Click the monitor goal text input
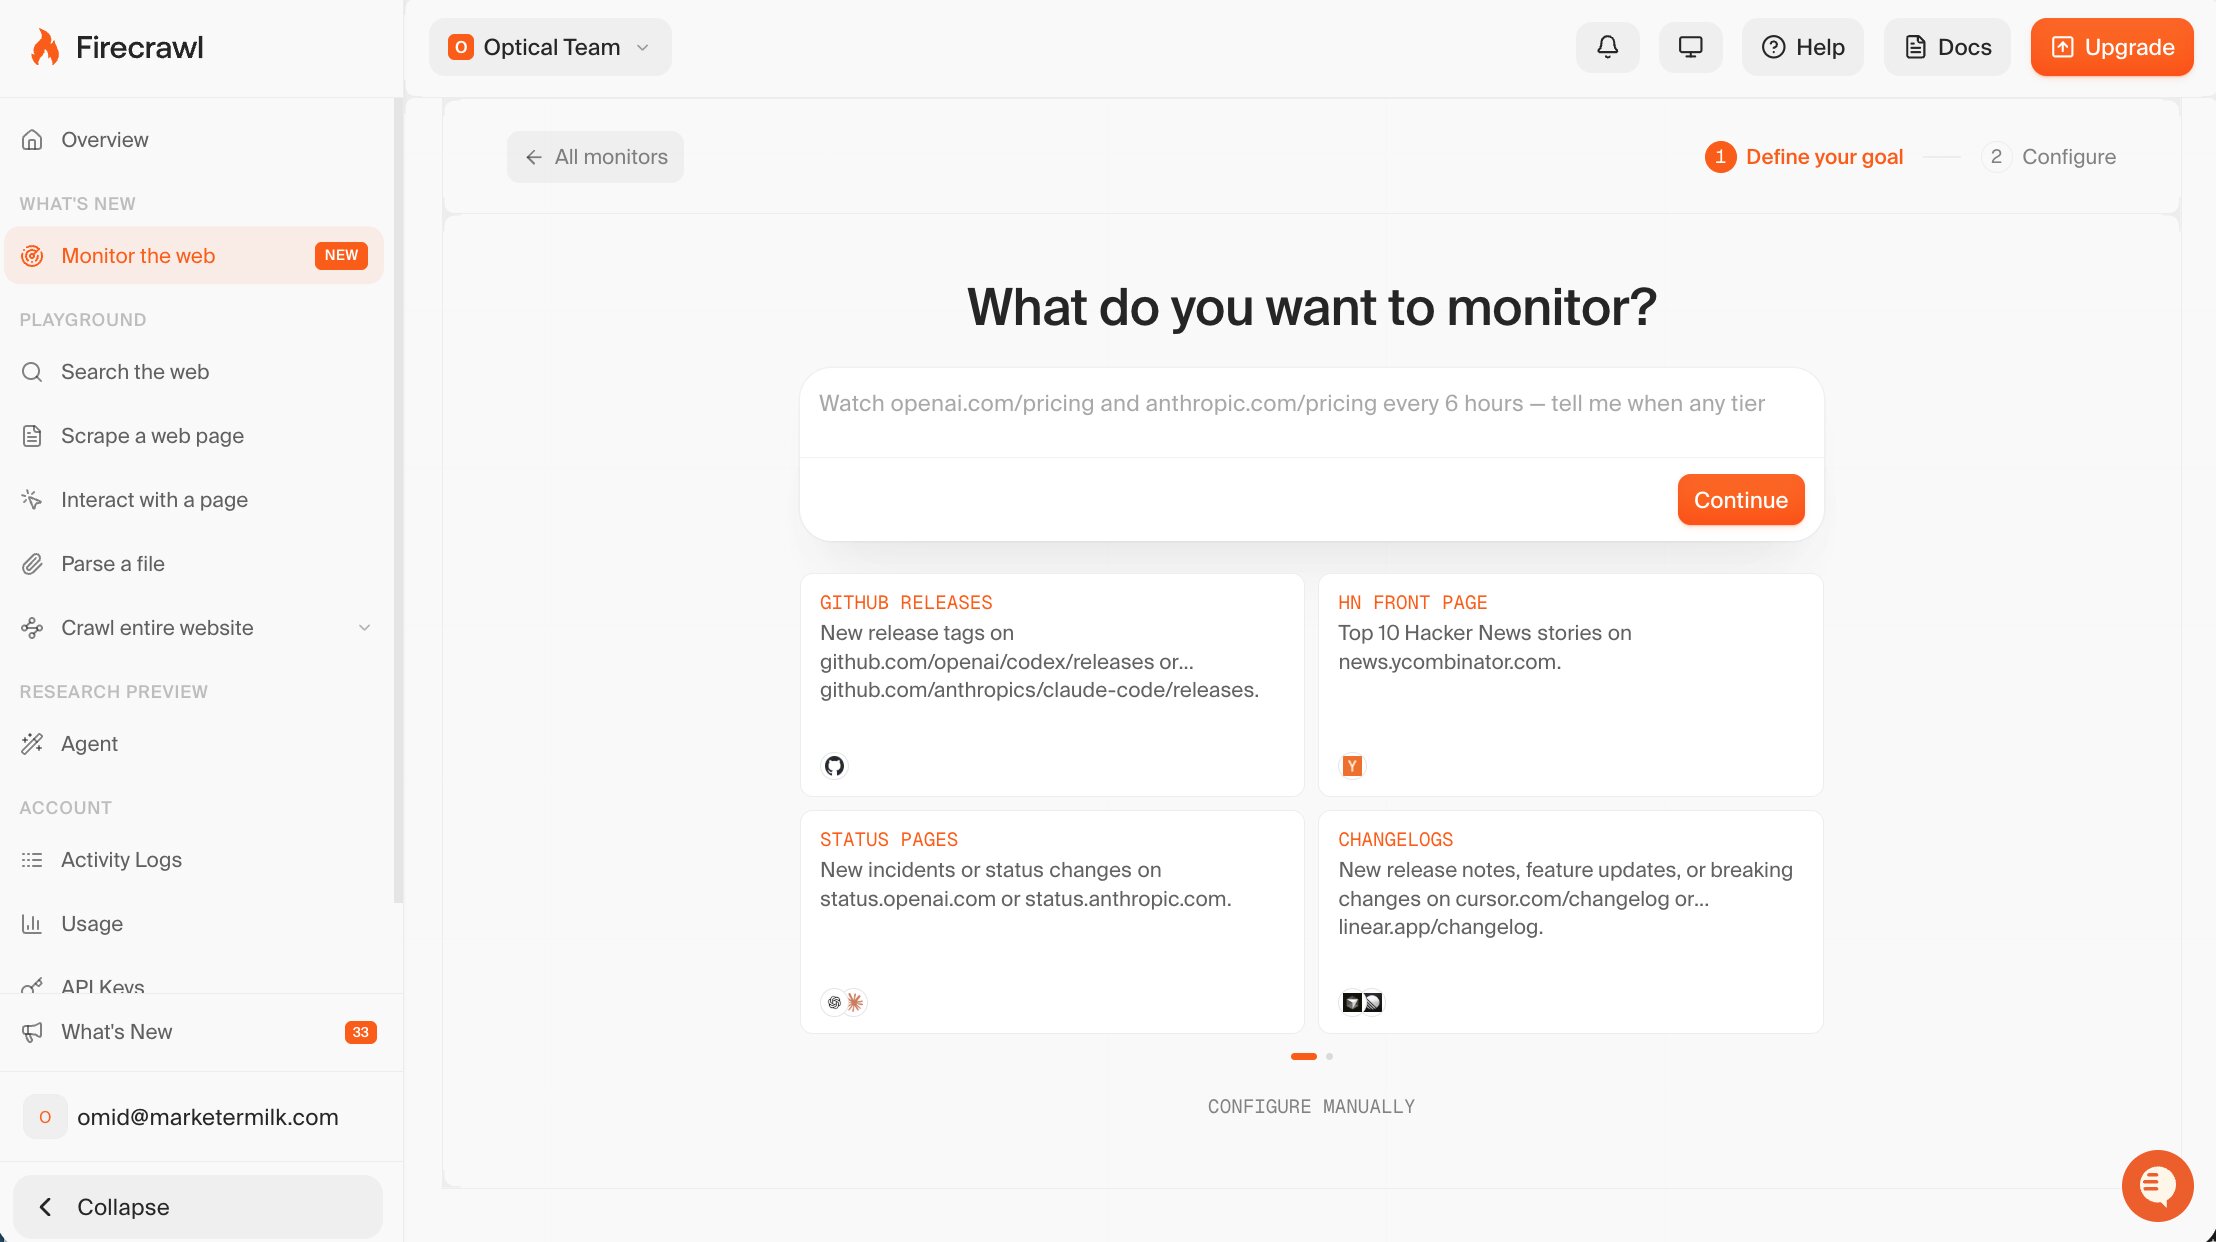 (x=1311, y=412)
